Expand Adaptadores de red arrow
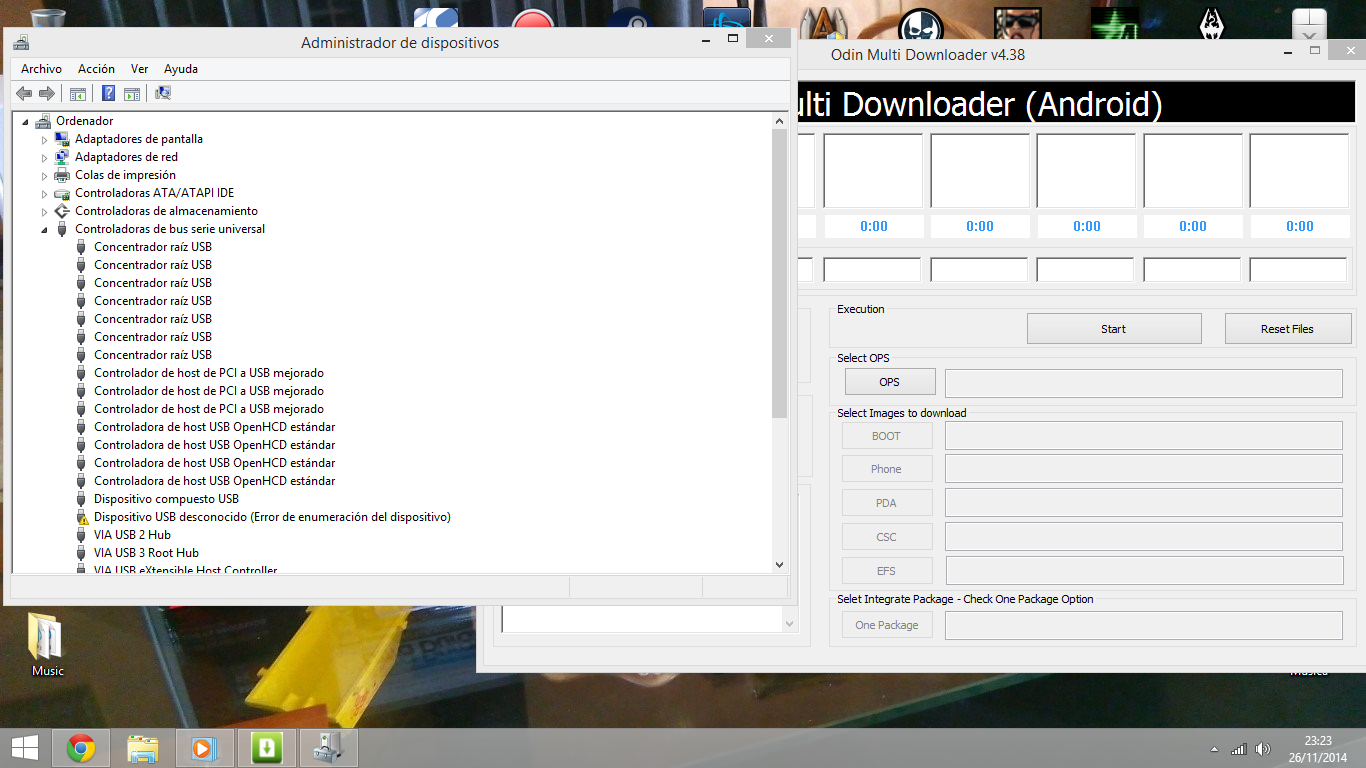The width and height of the screenshot is (1366, 768). 44,157
